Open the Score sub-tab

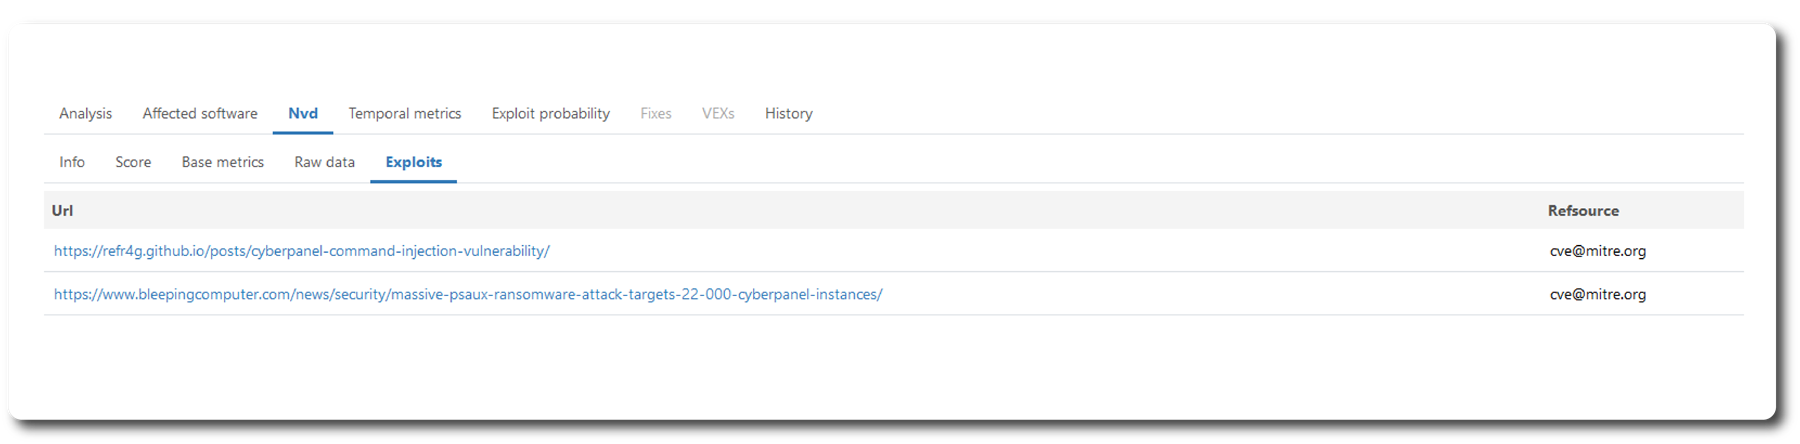[x=133, y=162]
